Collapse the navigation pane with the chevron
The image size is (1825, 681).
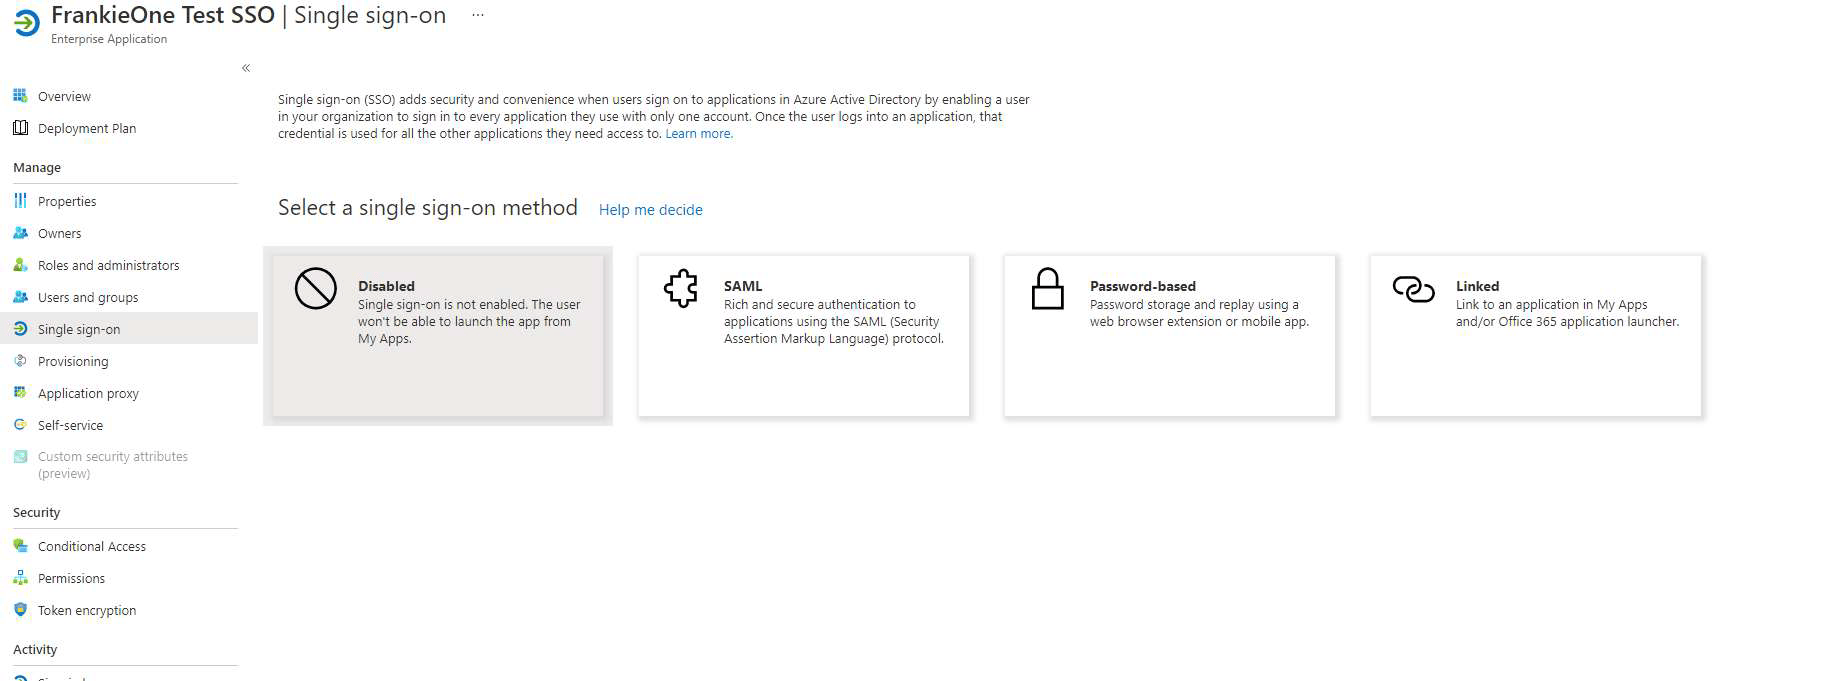[245, 67]
